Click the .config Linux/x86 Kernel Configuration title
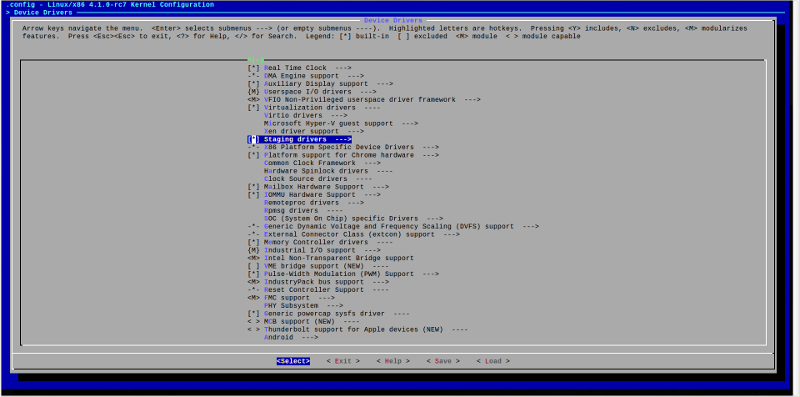Screen dimensions: 800x397 (110, 5)
